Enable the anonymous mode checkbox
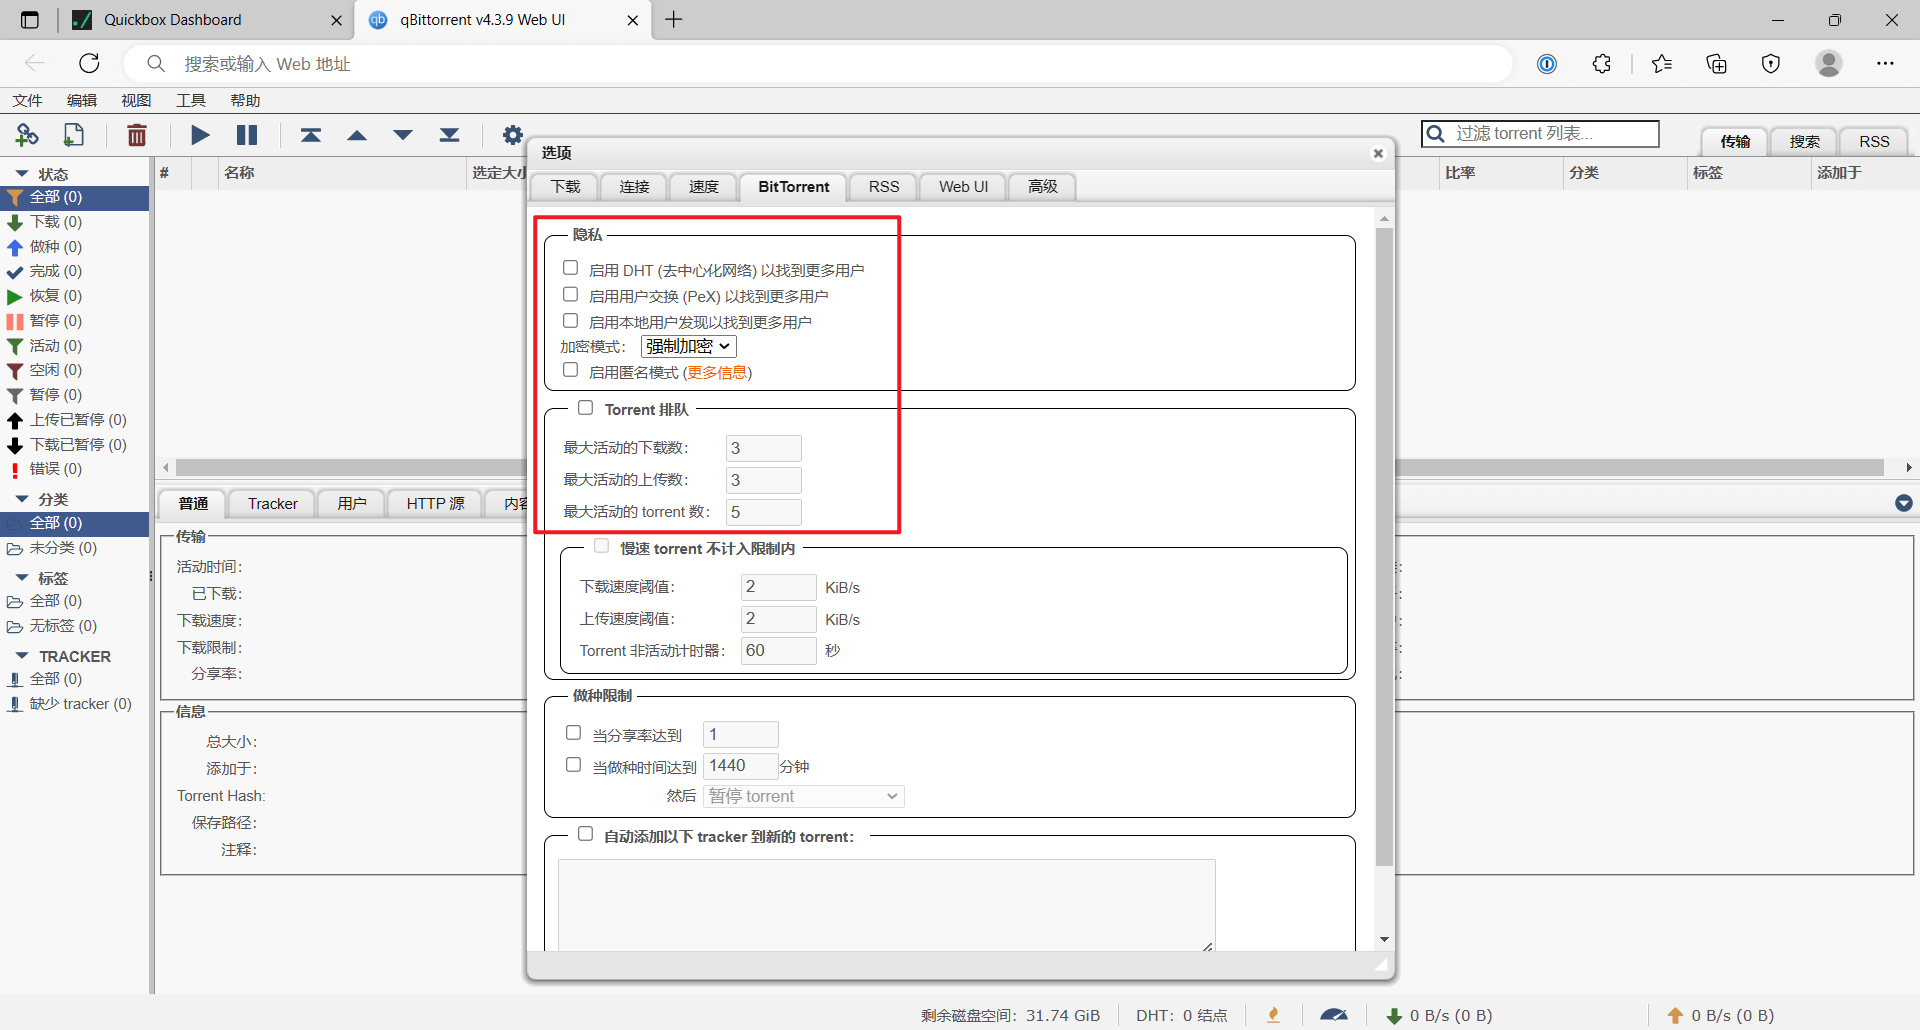1920x1030 pixels. tap(571, 370)
